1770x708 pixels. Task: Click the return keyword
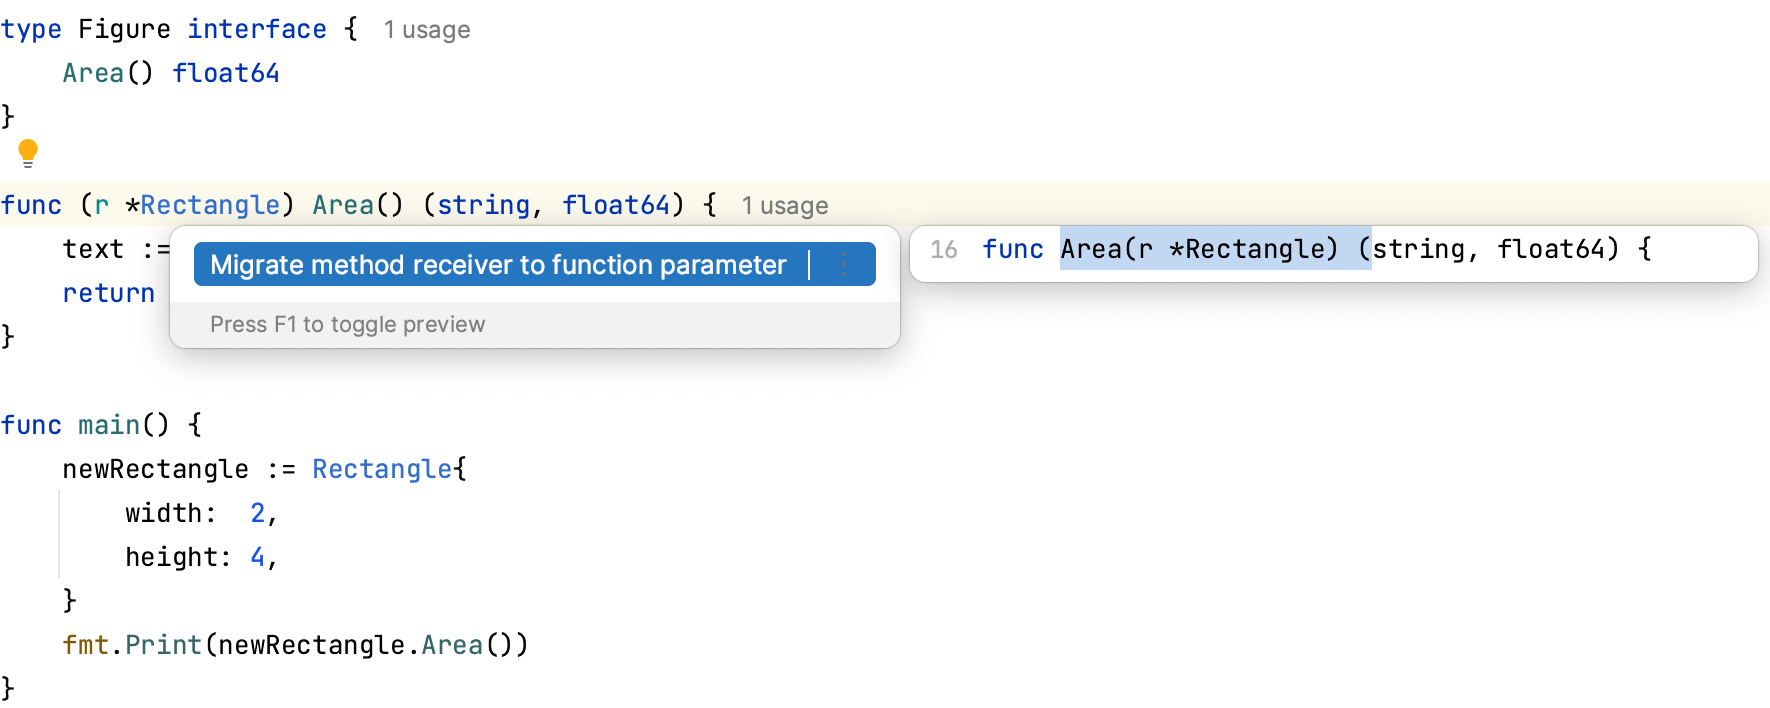click(108, 294)
